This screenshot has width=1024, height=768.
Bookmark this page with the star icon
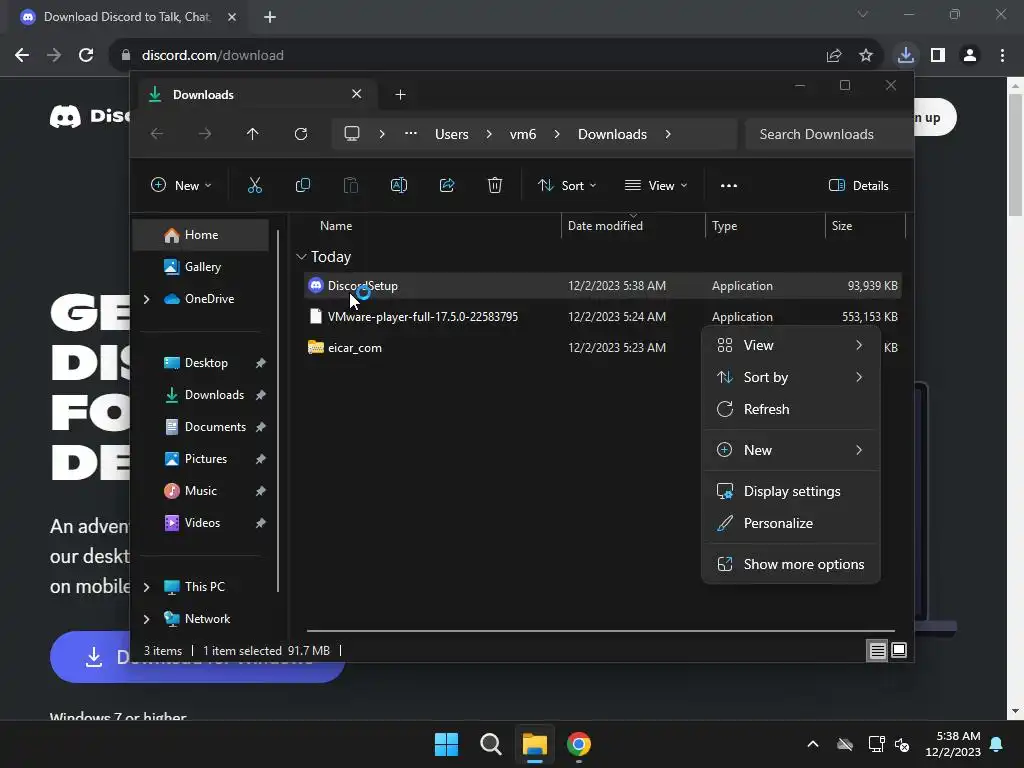coord(866,56)
